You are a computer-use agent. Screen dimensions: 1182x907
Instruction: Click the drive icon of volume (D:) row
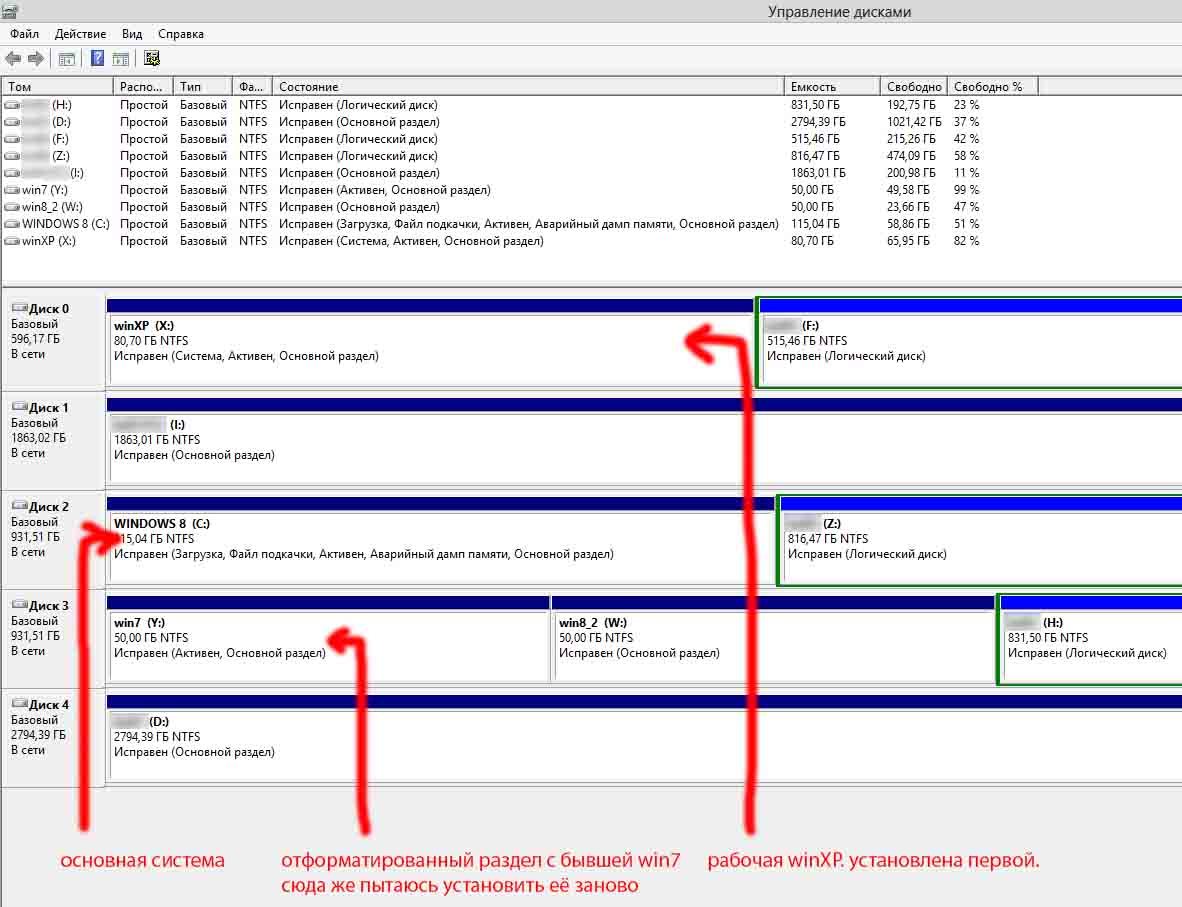[x=12, y=122]
